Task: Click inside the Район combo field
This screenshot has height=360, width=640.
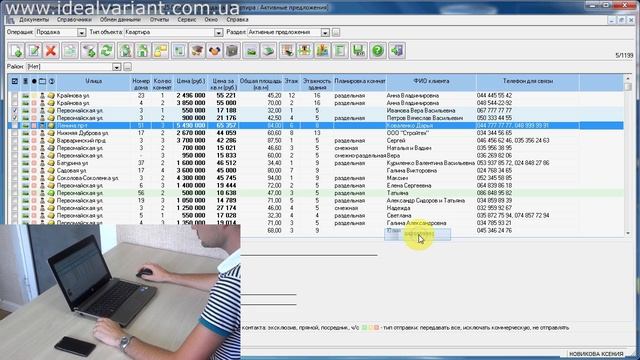Action: (x=69, y=67)
